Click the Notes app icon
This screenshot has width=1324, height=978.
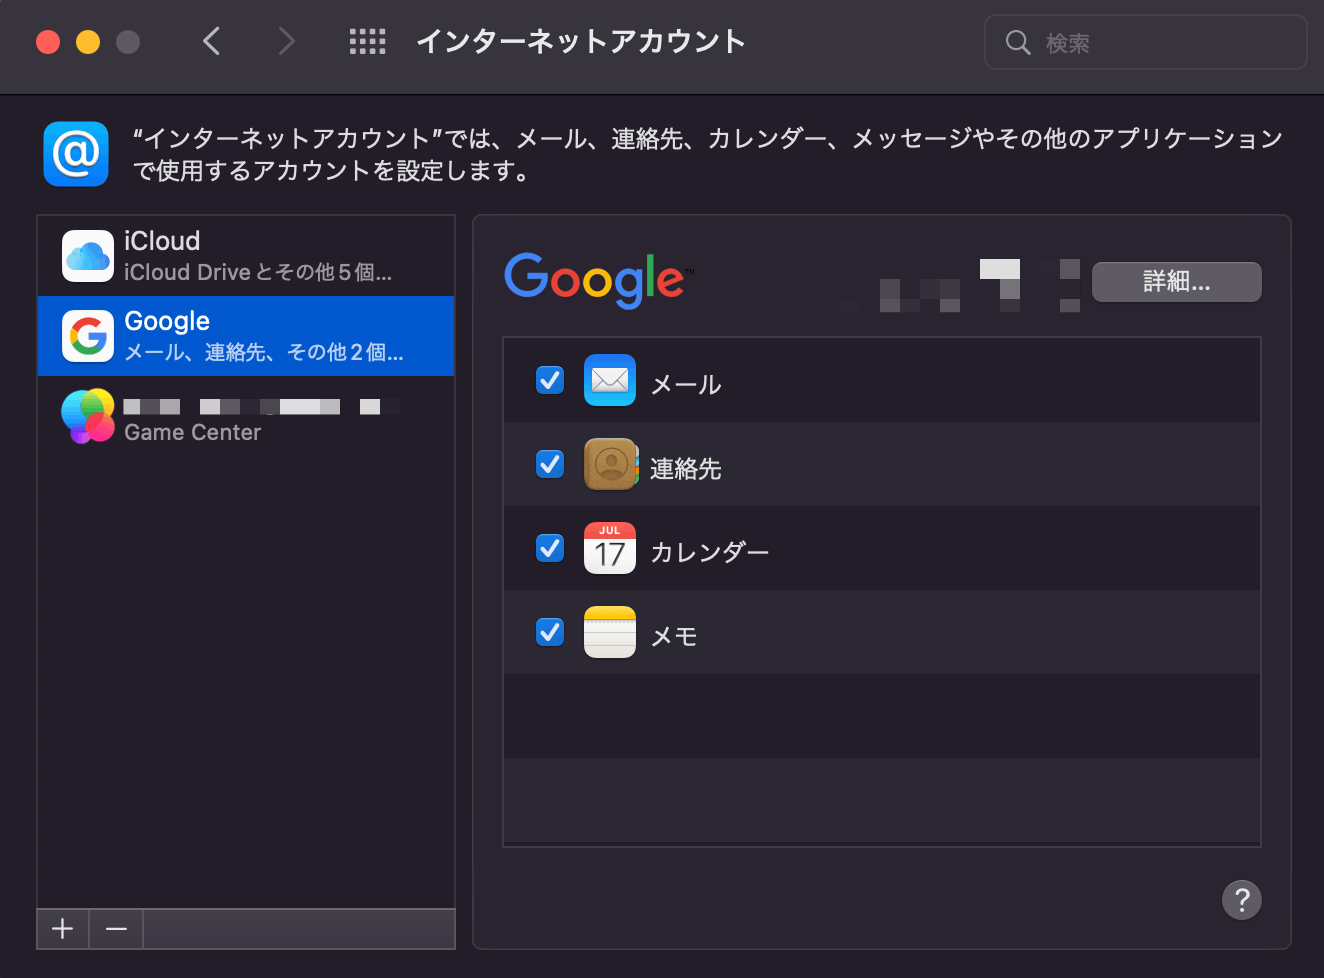click(x=610, y=632)
